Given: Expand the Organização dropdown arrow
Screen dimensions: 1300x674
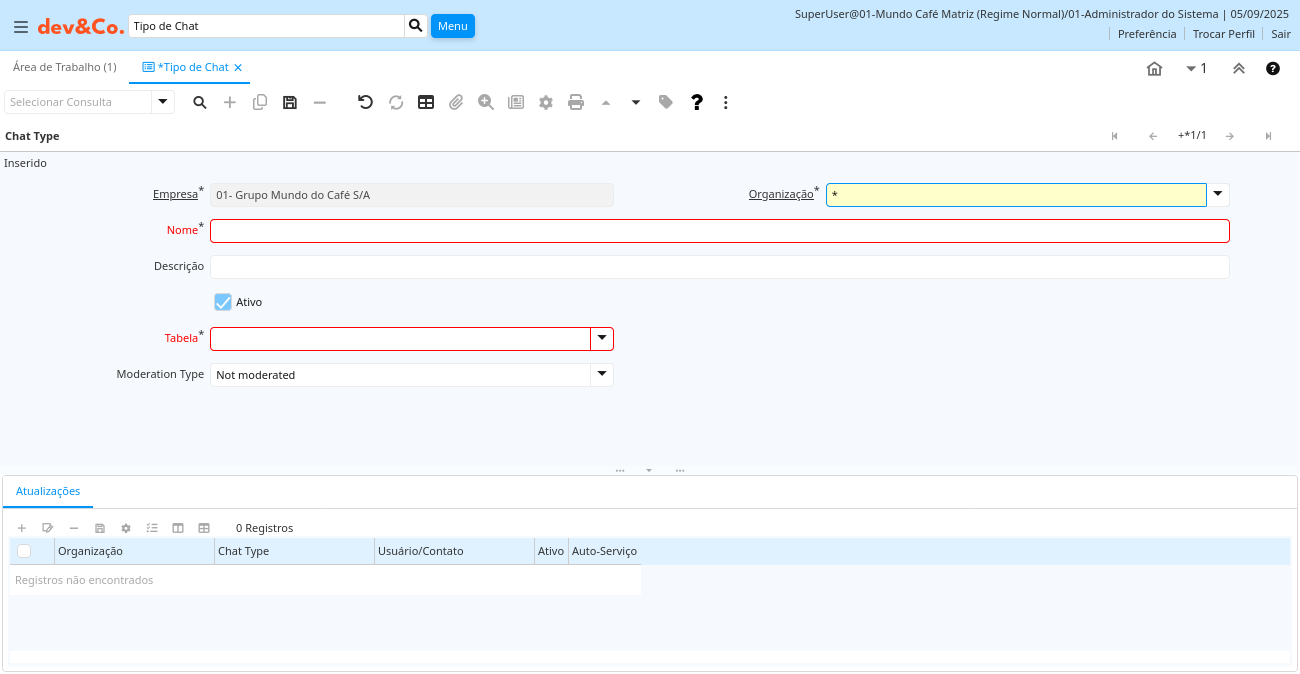Looking at the screenshot, I should pyautogui.click(x=1218, y=194).
